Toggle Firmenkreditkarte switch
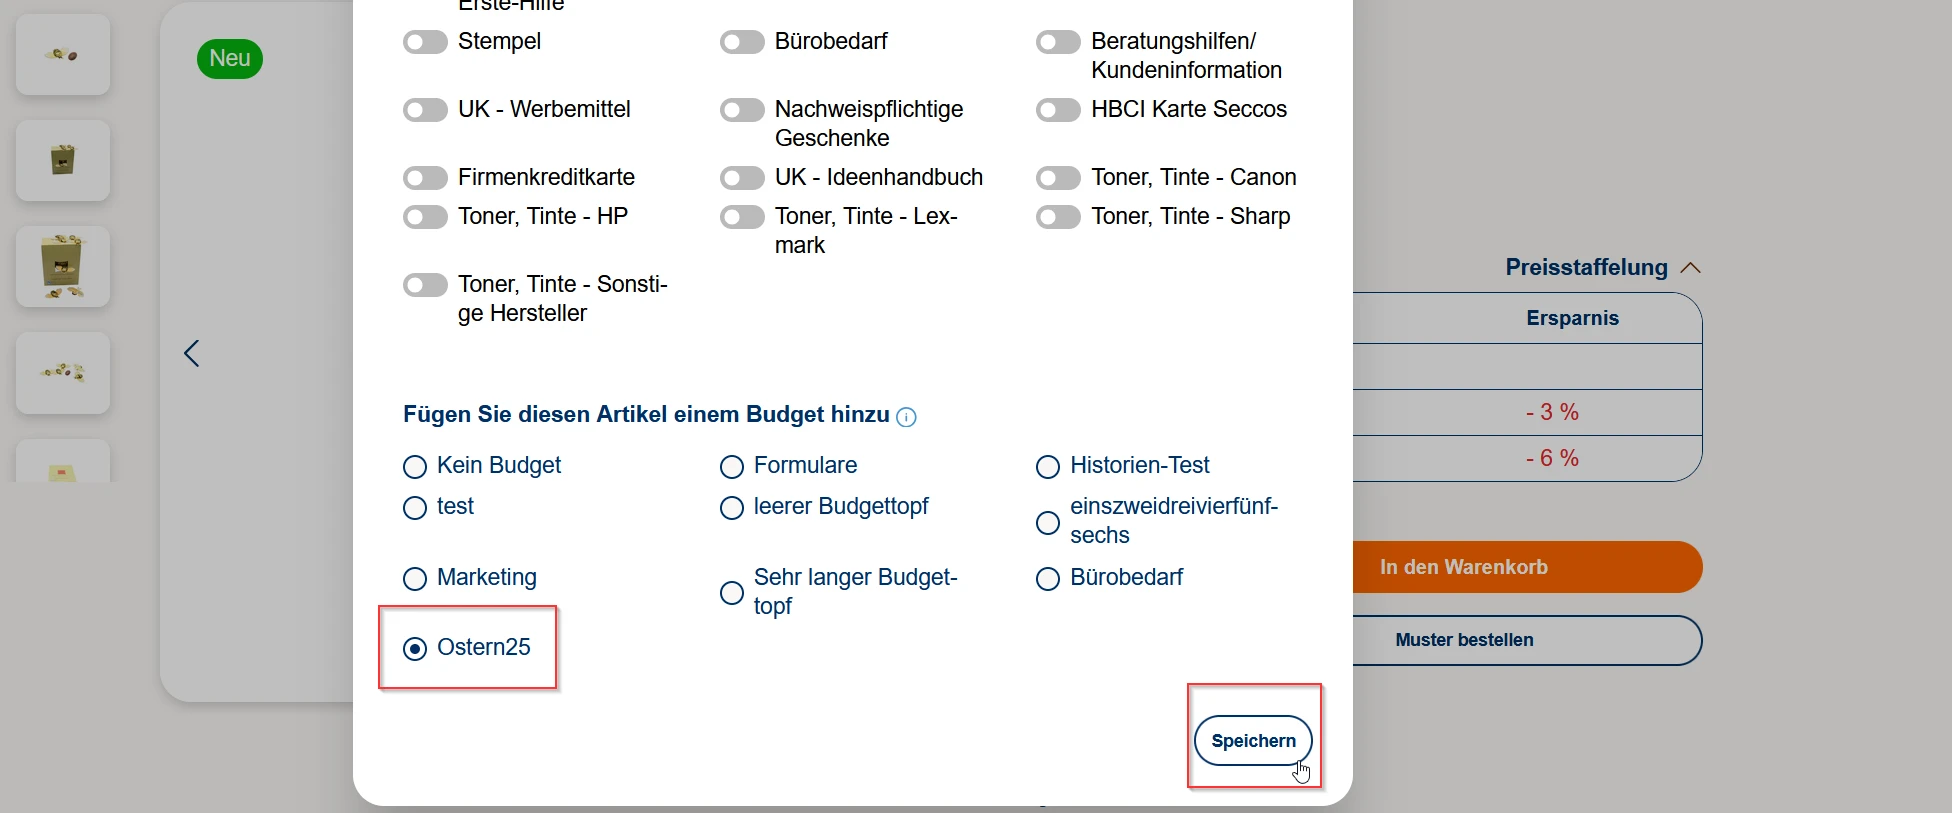The height and width of the screenshot is (813, 1952). [425, 178]
